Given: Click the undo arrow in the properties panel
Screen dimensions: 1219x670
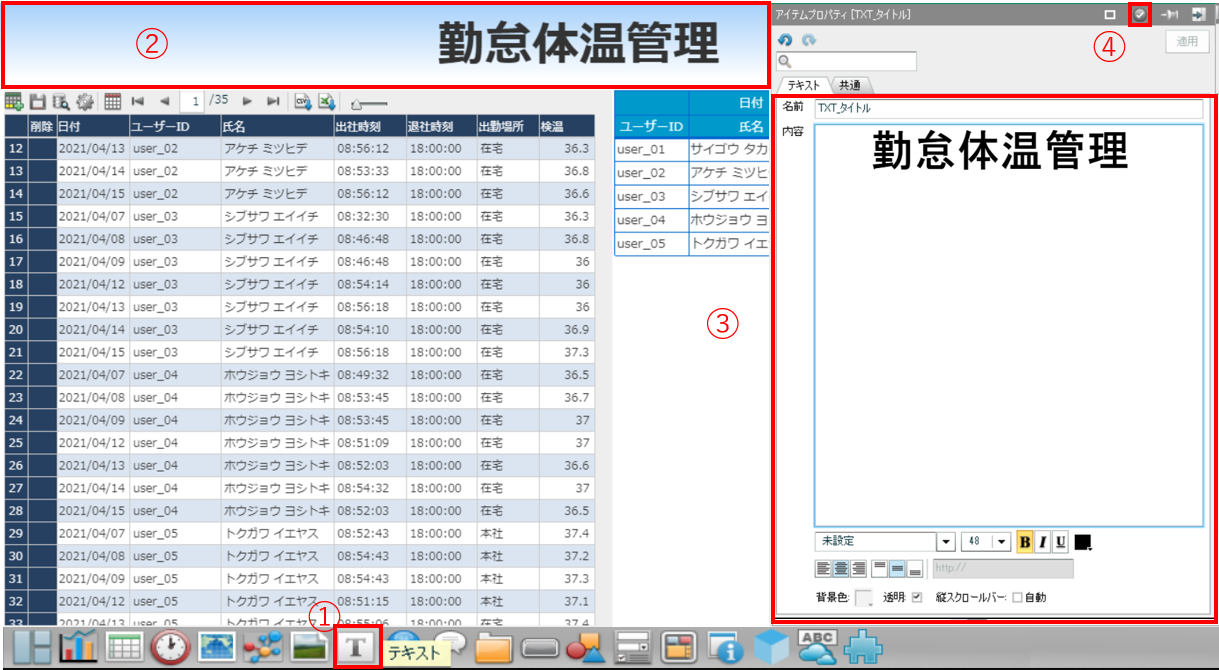Looking at the screenshot, I should 785,40.
